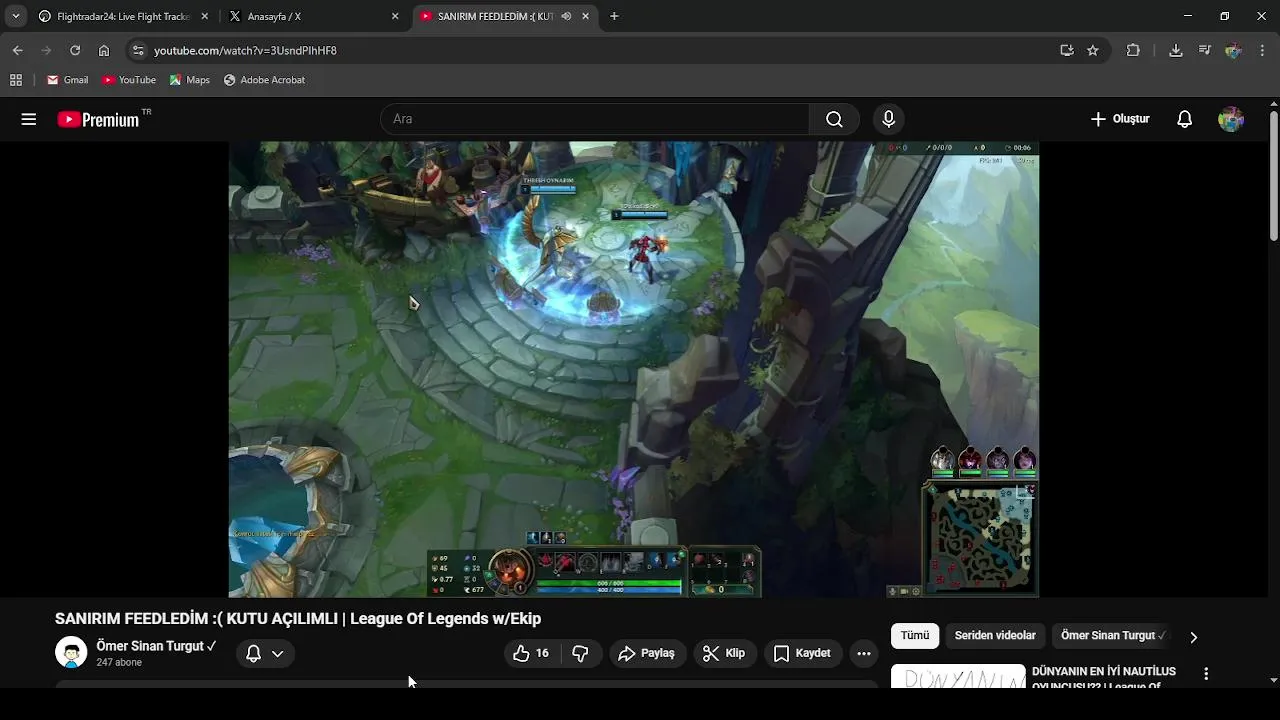Open the apps grid in bookmarks bar

(x=16, y=80)
